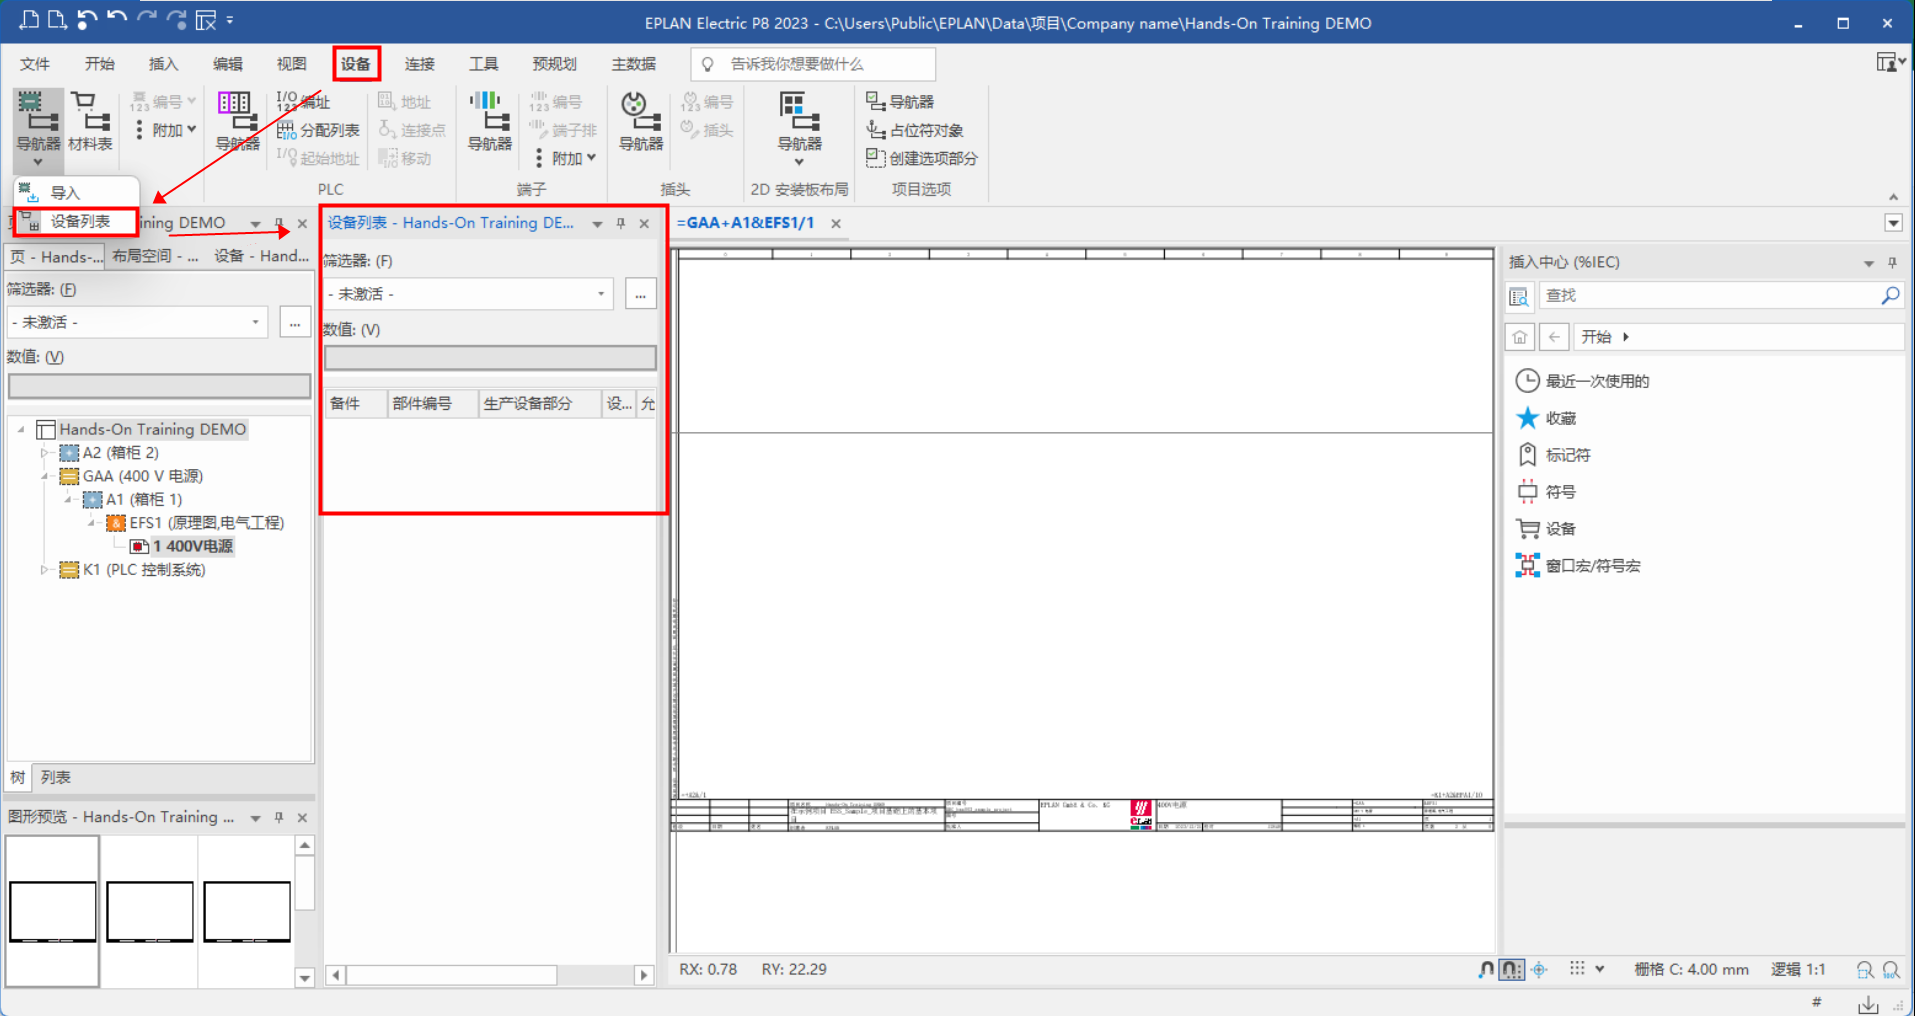Click the 设备列表 scrollbar right arrow
The image size is (1915, 1016).
(645, 975)
